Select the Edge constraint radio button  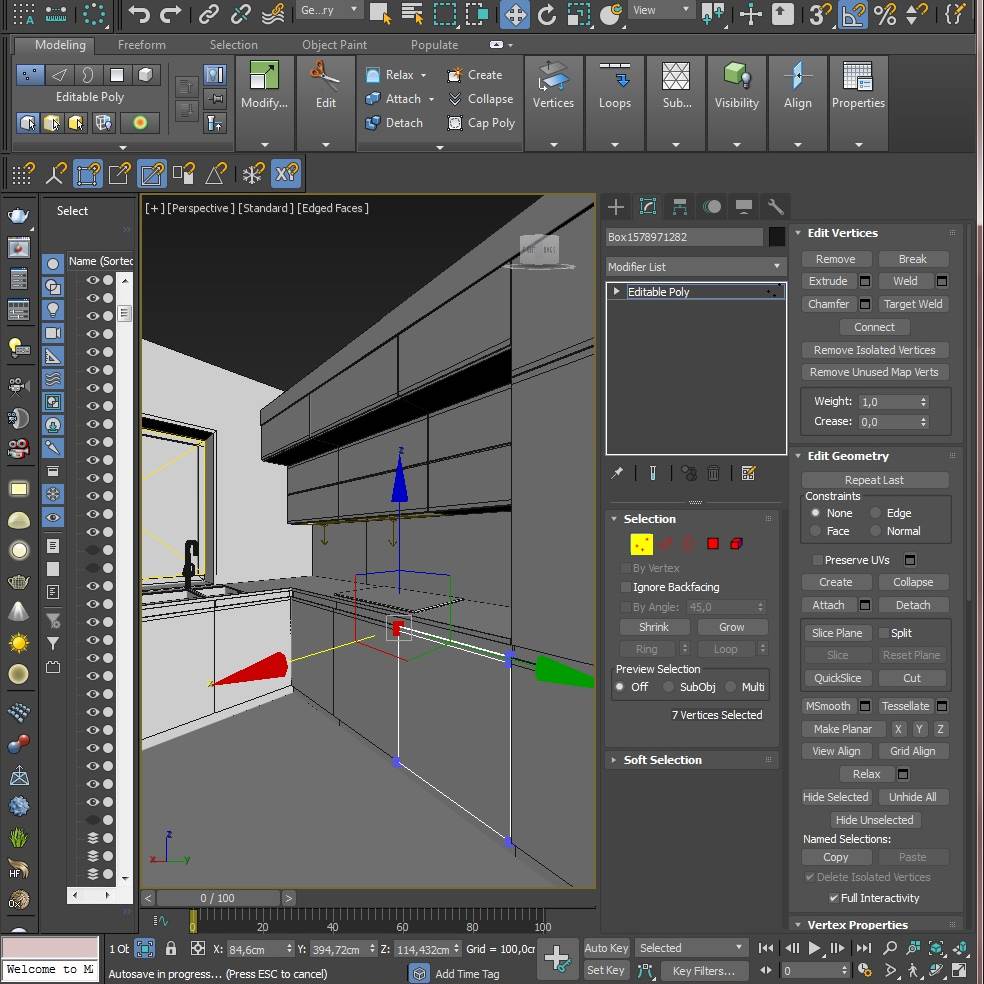click(x=875, y=513)
